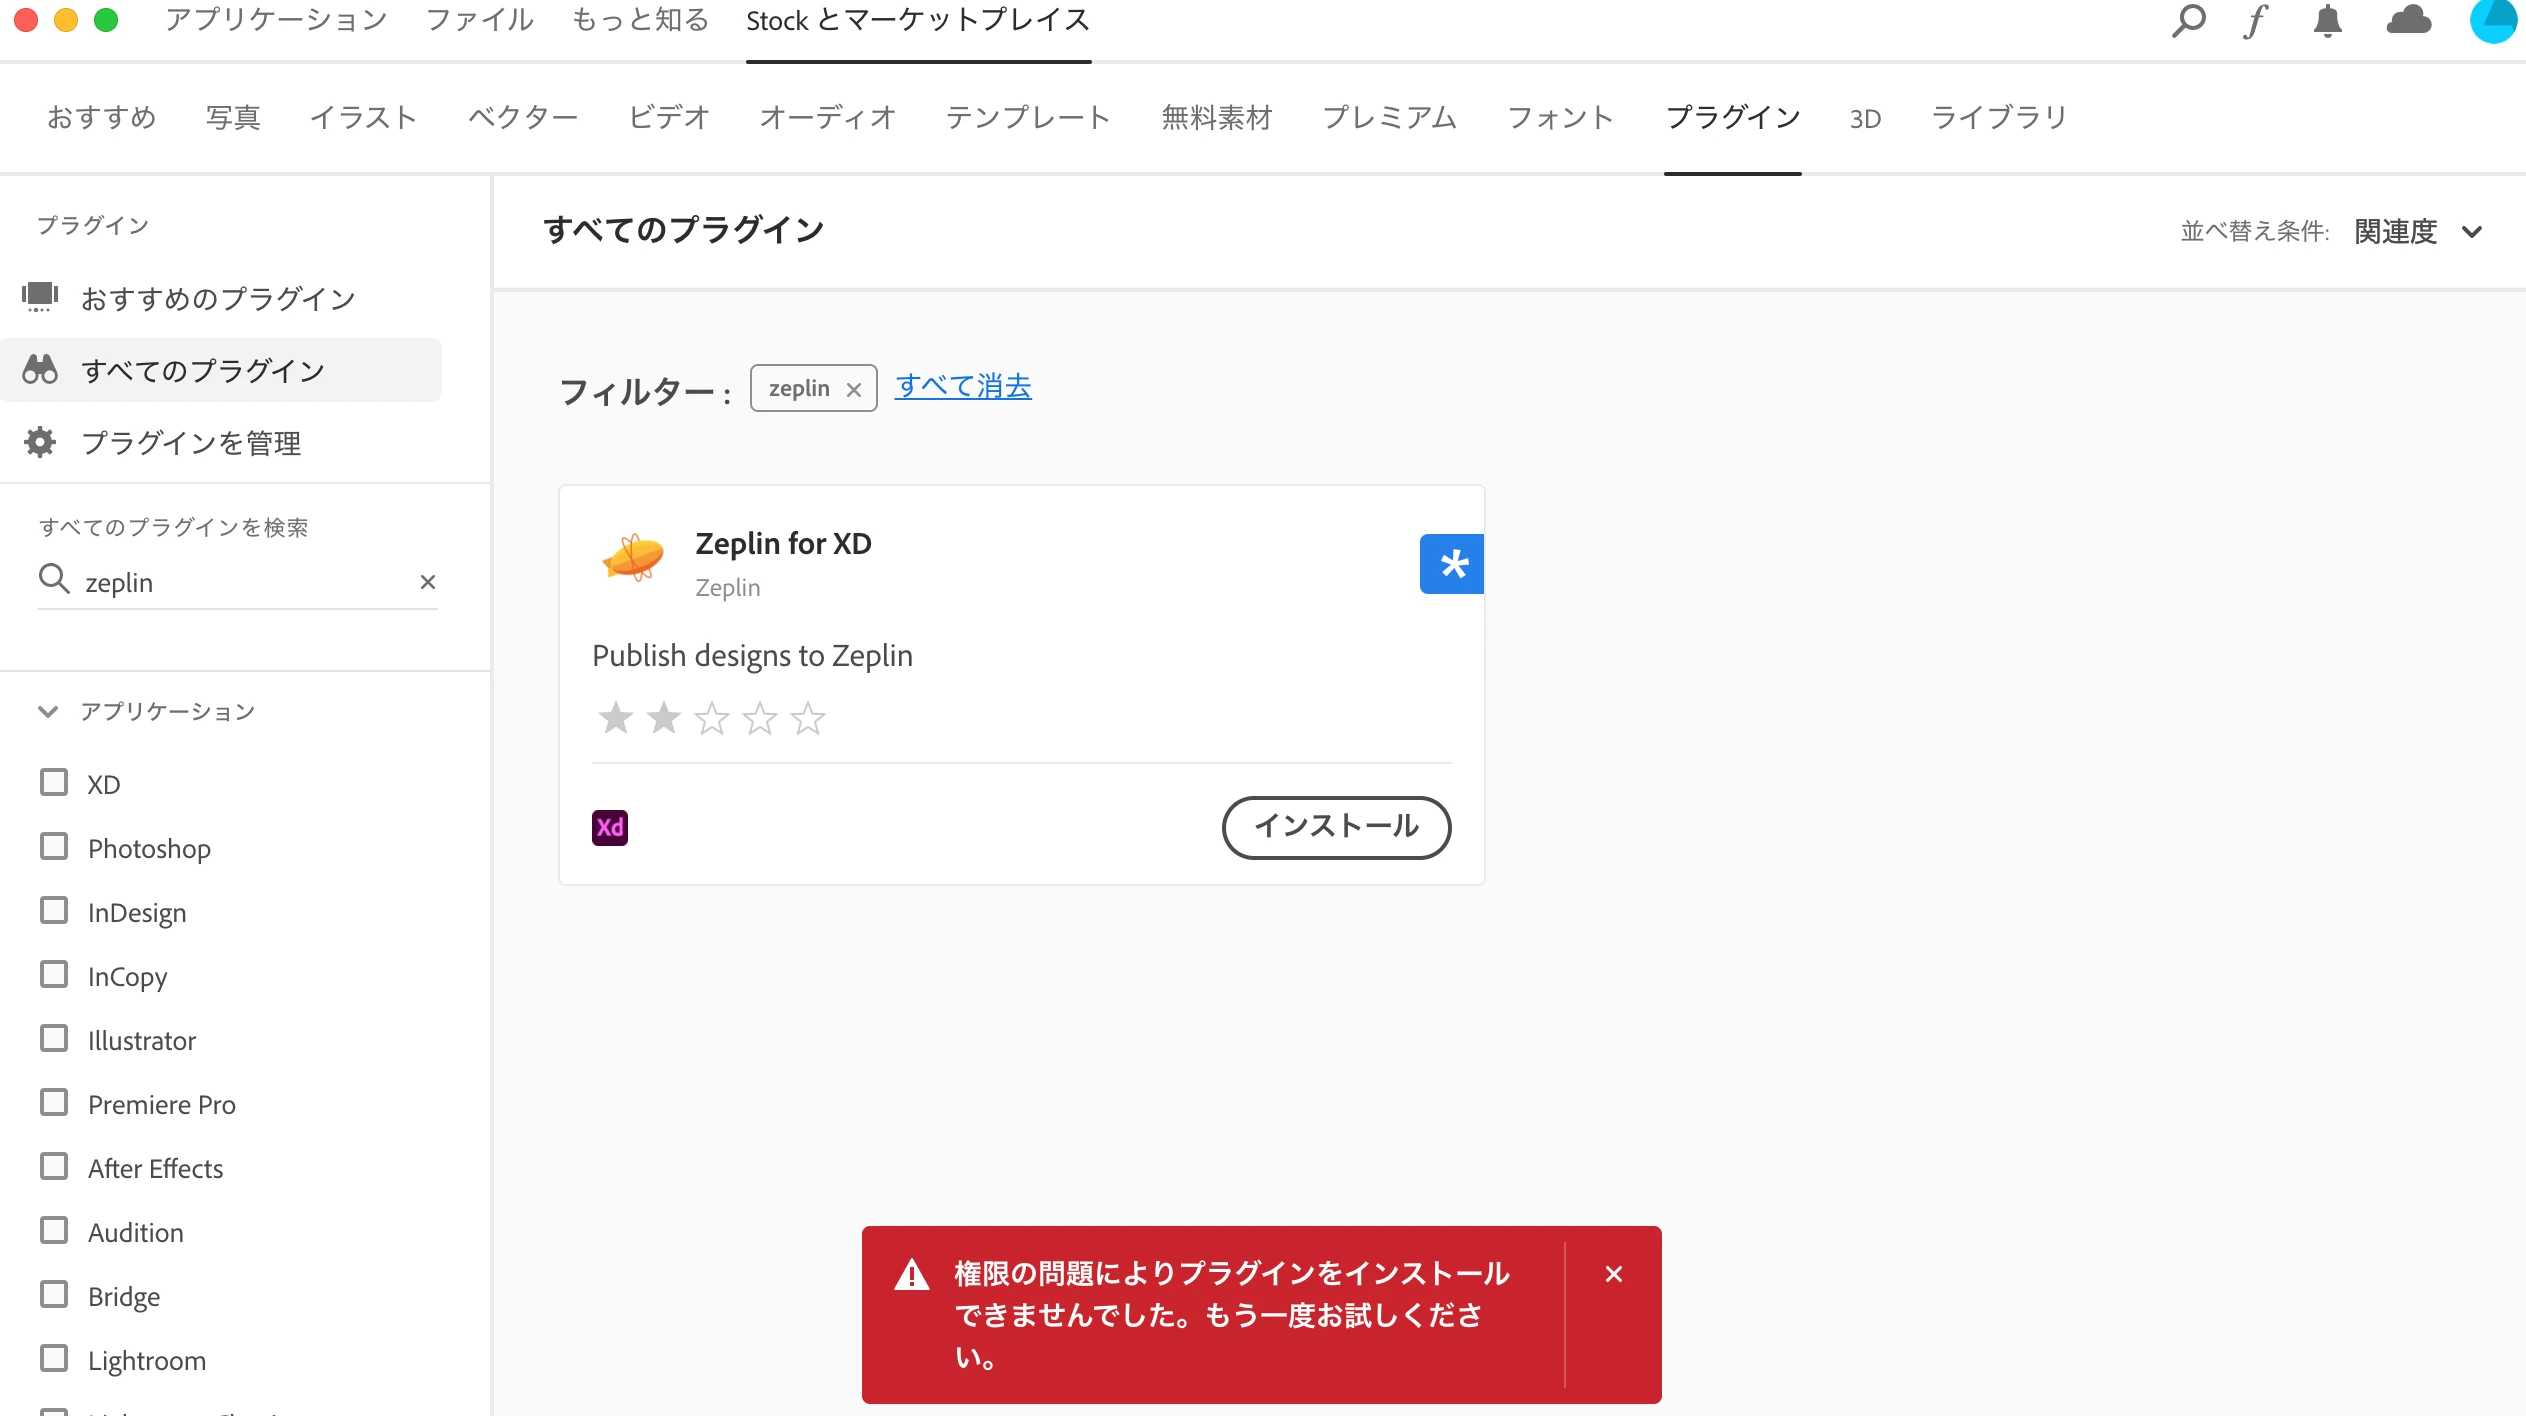The width and height of the screenshot is (2526, 1416).
Task: Collapse the アプリケーション filter section
Action: click(47, 711)
